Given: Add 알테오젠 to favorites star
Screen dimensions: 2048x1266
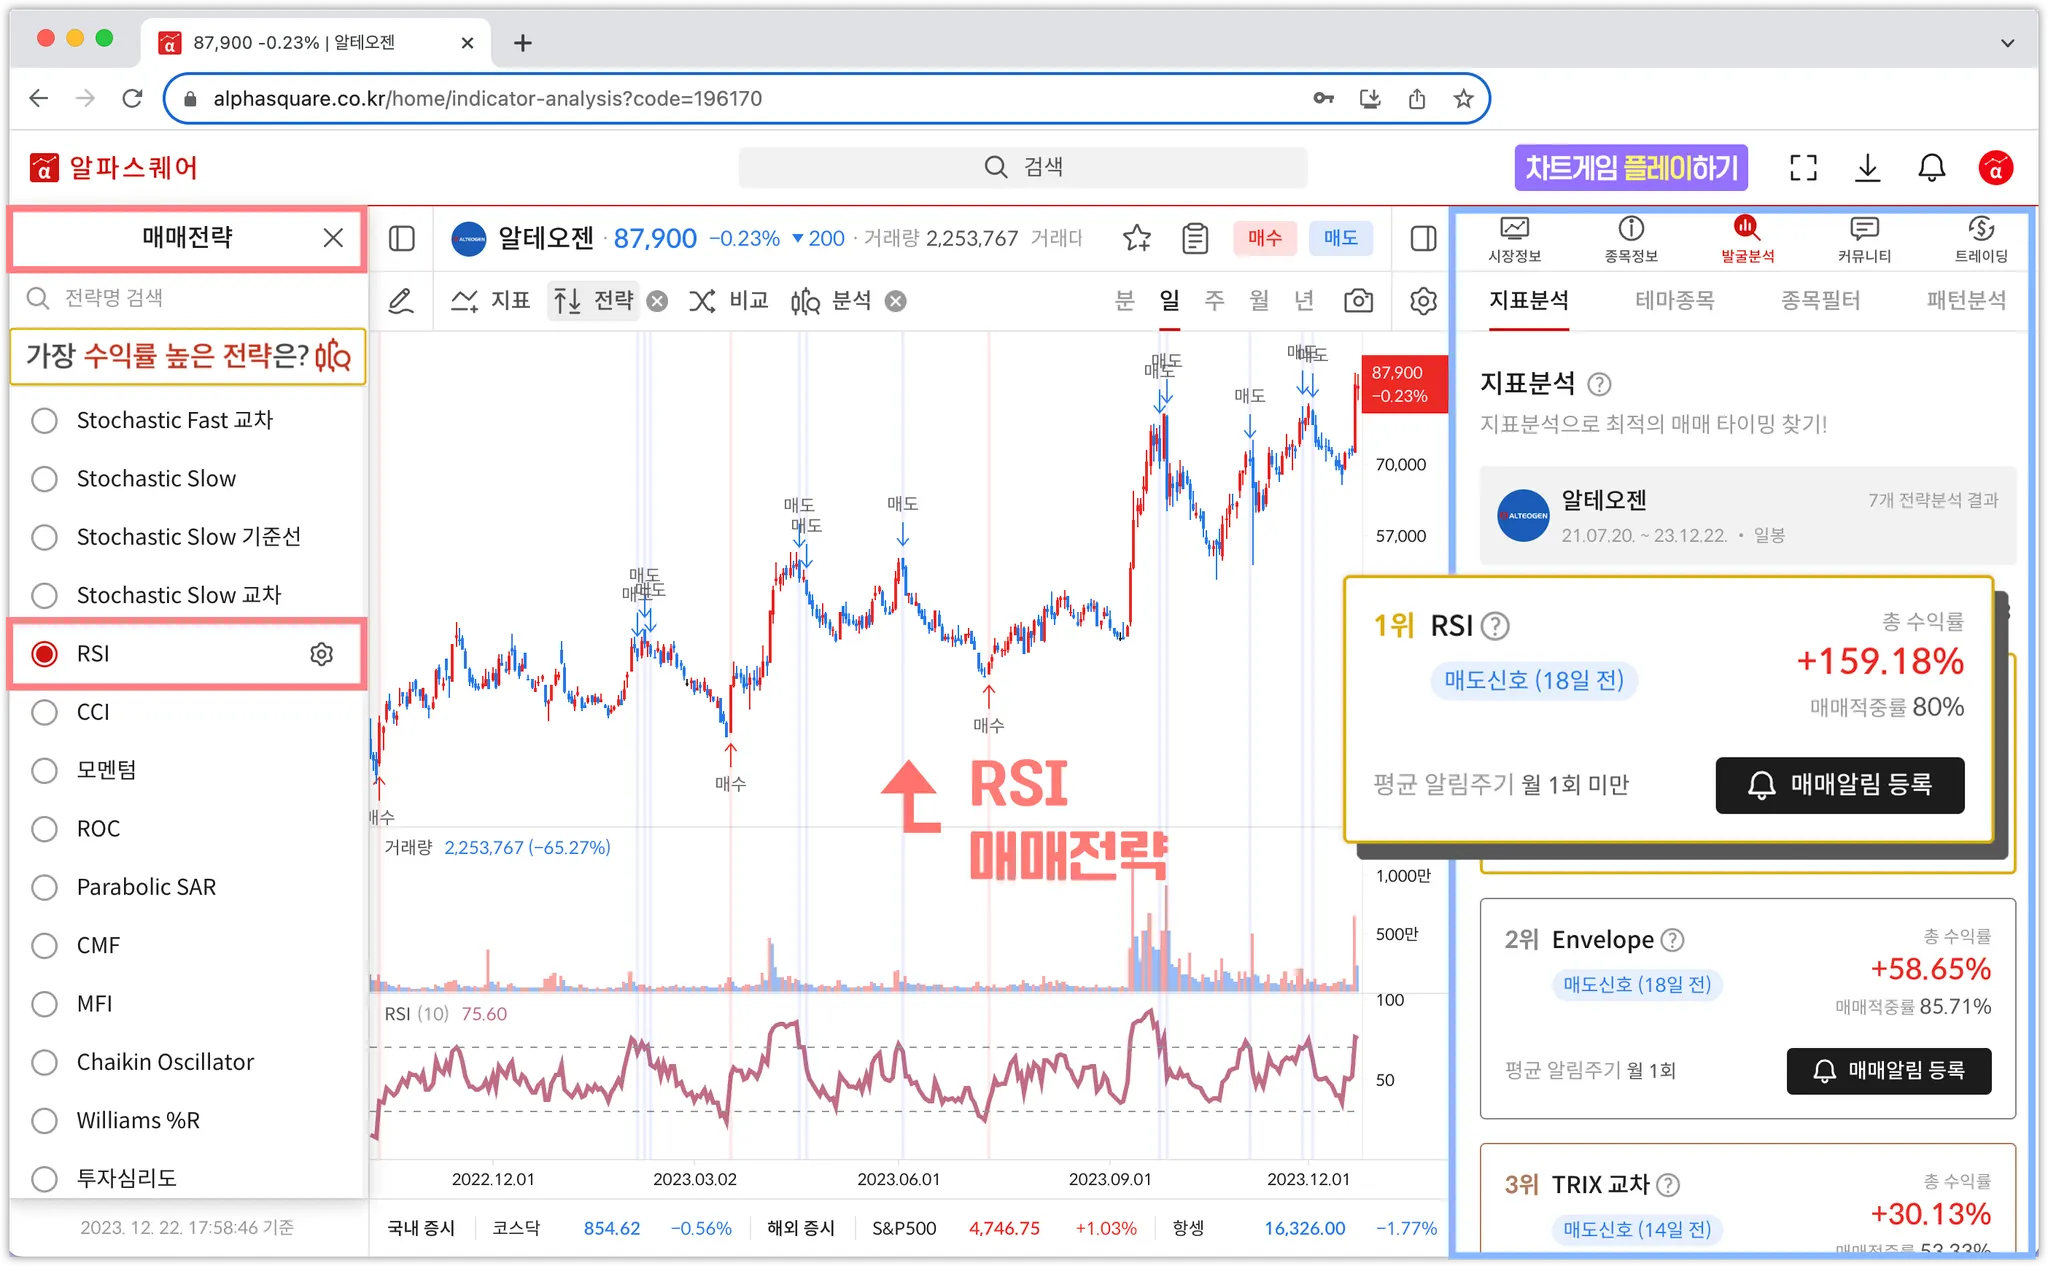Looking at the screenshot, I should (1137, 238).
